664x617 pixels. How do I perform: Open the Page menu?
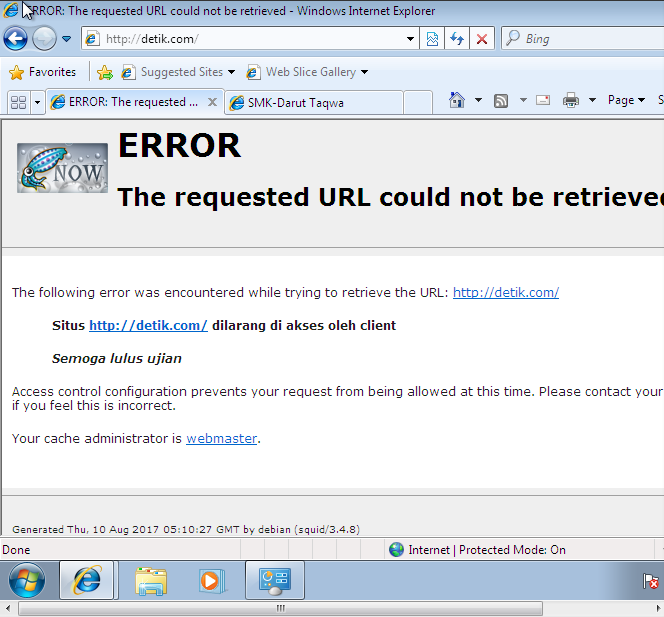(x=626, y=100)
